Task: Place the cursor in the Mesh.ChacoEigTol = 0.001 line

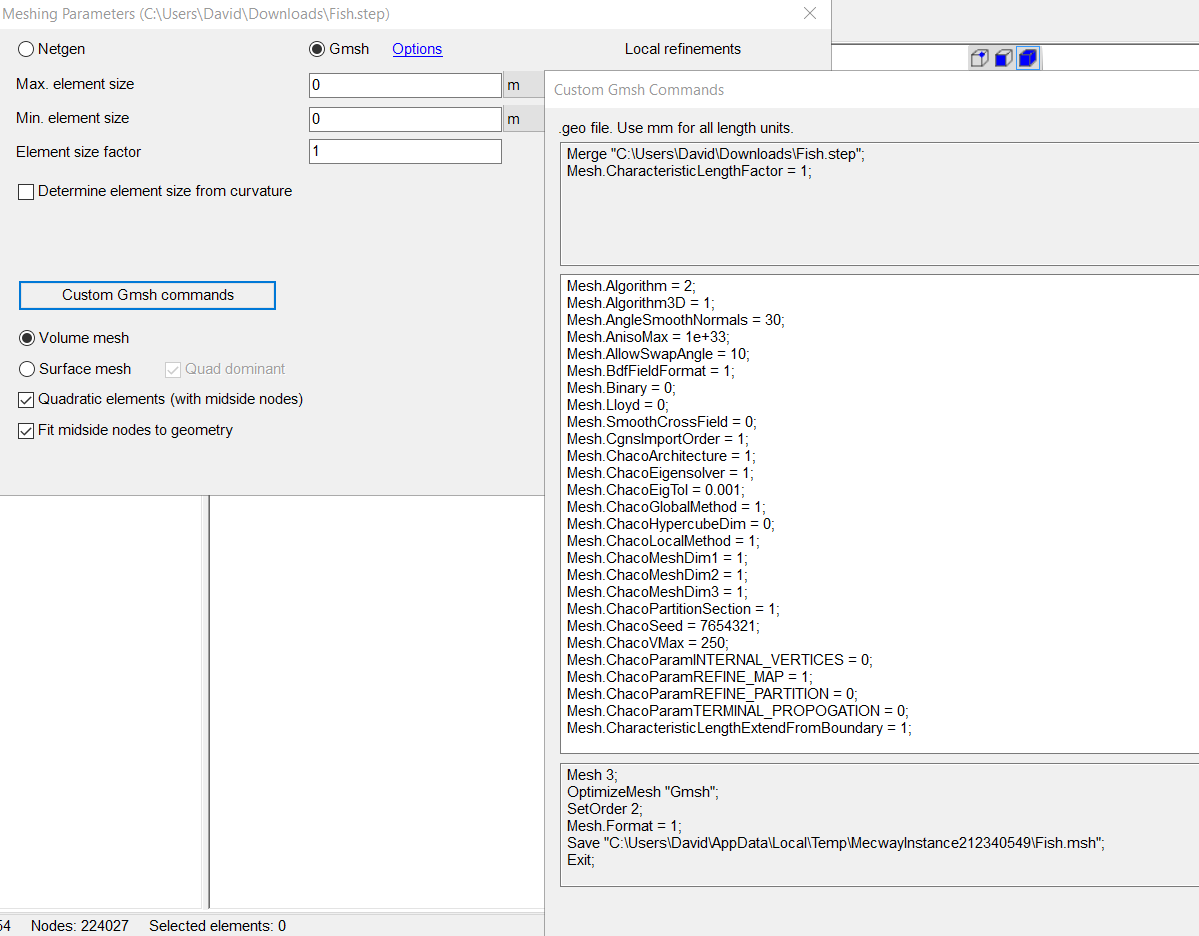Action: click(x=655, y=490)
